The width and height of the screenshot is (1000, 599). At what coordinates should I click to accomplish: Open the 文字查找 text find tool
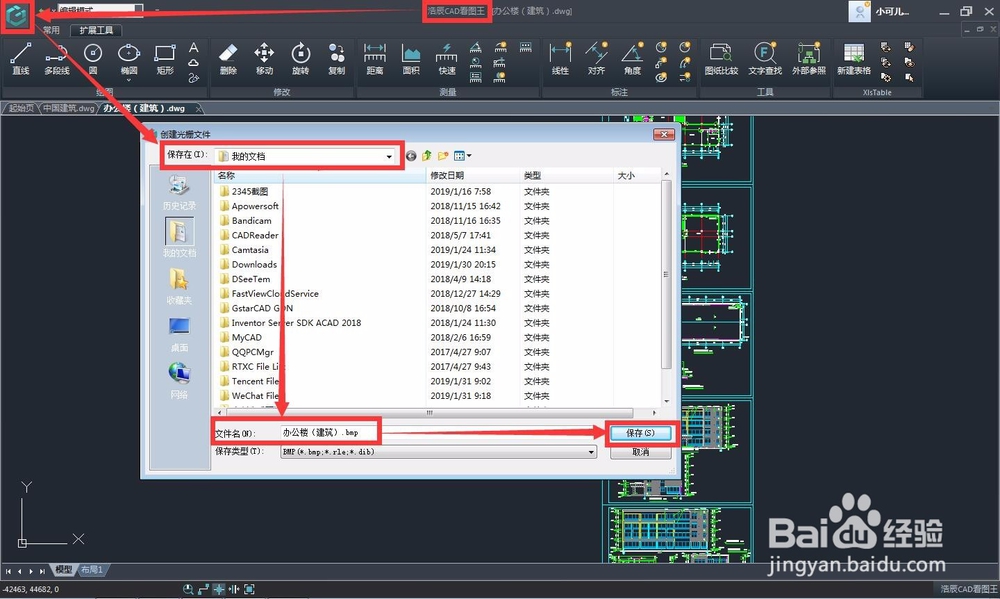click(765, 59)
